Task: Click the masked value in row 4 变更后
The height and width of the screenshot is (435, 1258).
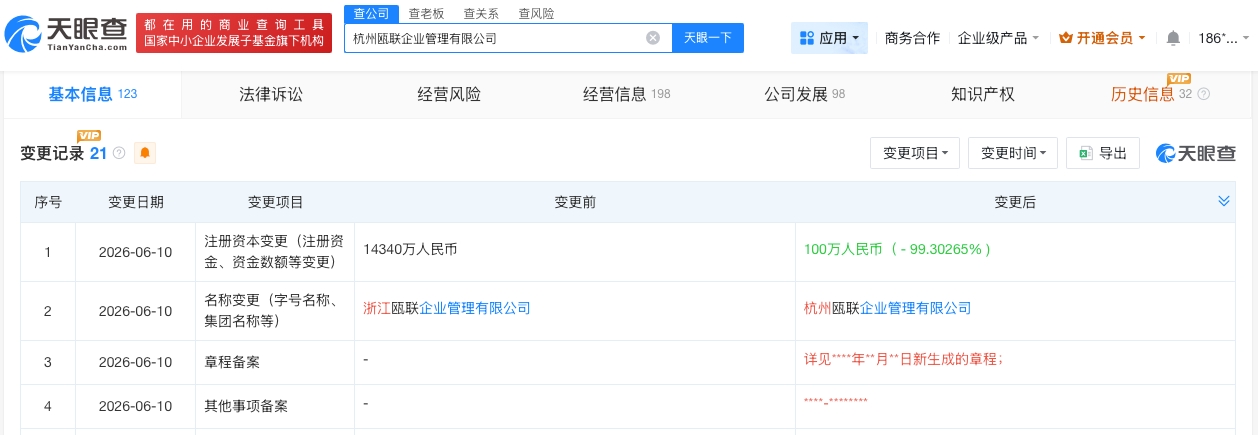Action: (835, 402)
